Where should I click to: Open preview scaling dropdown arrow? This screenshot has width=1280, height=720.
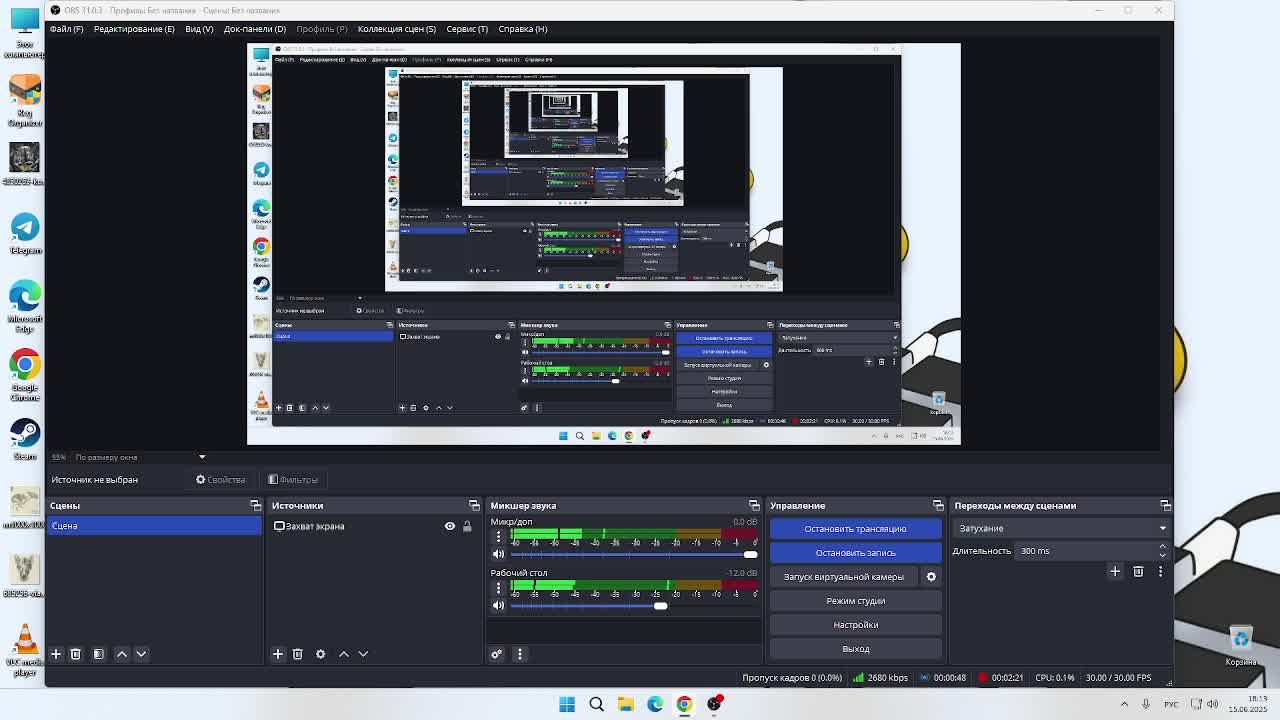pos(201,457)
